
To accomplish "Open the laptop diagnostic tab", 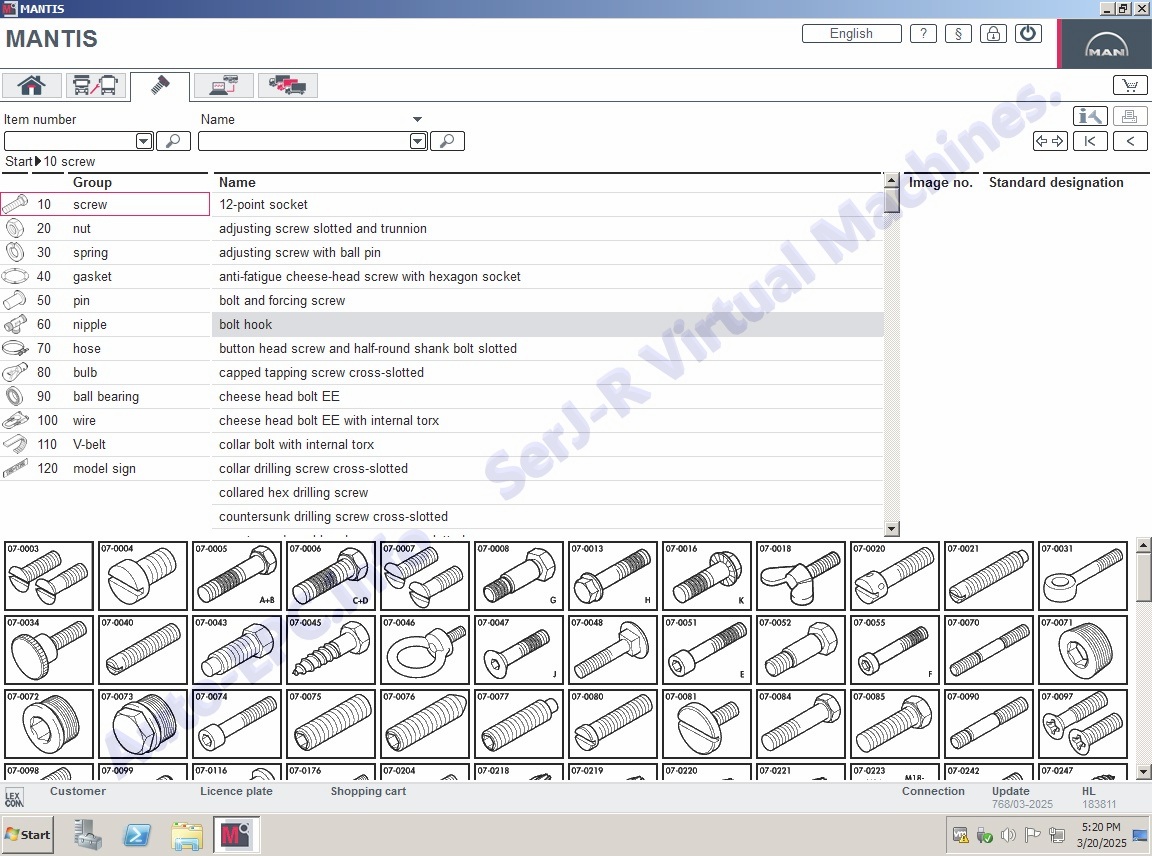I will (x=224, y=85).
